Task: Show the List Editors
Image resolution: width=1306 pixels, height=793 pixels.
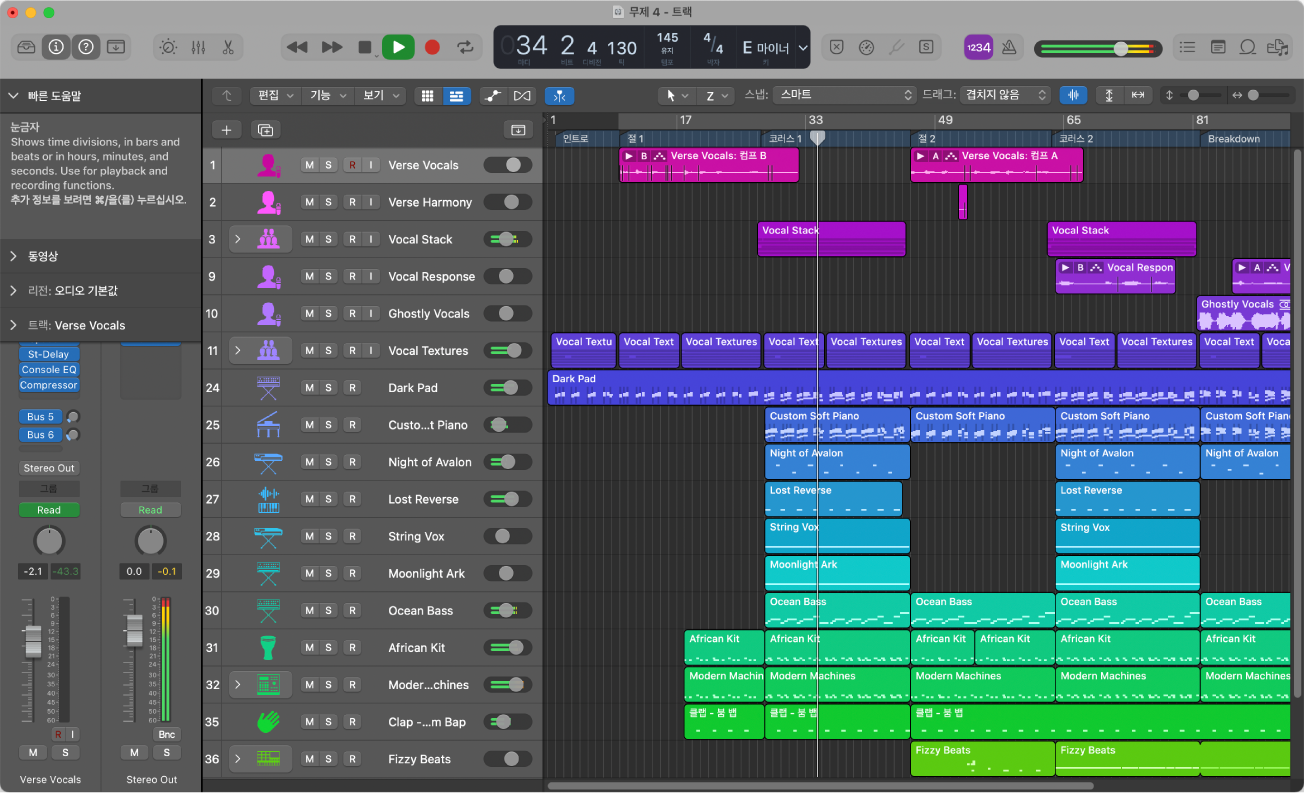Action: coord(1186,47)
